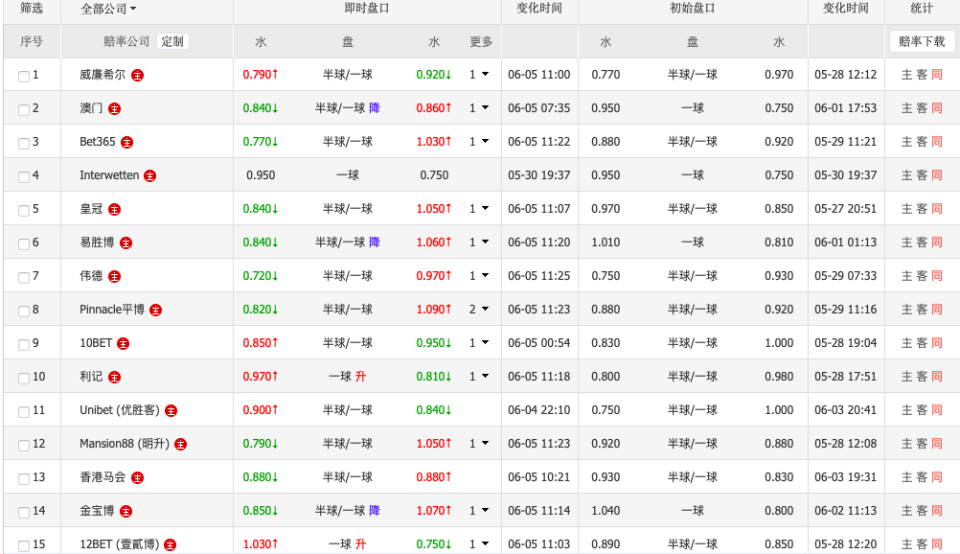This screenshot has height=554, width=960.
Task: Click the red 主 icon beside 伟德
Action: [114, 277]
